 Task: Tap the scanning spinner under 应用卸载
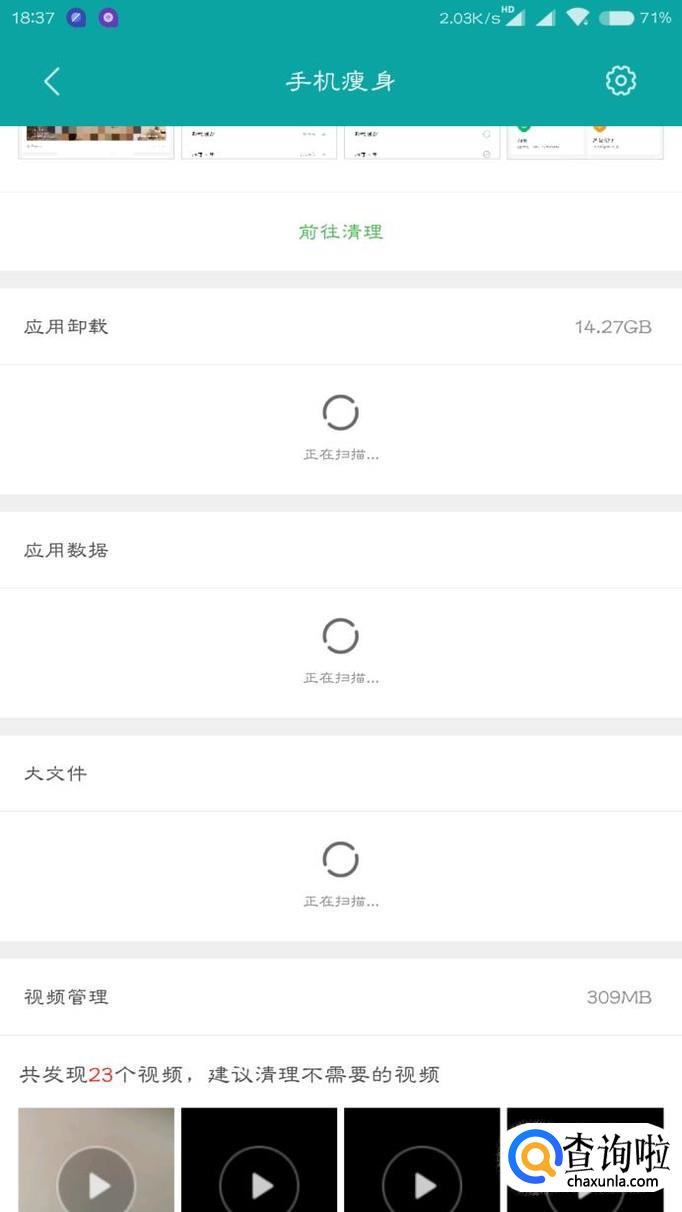click(x=340, y=412)
